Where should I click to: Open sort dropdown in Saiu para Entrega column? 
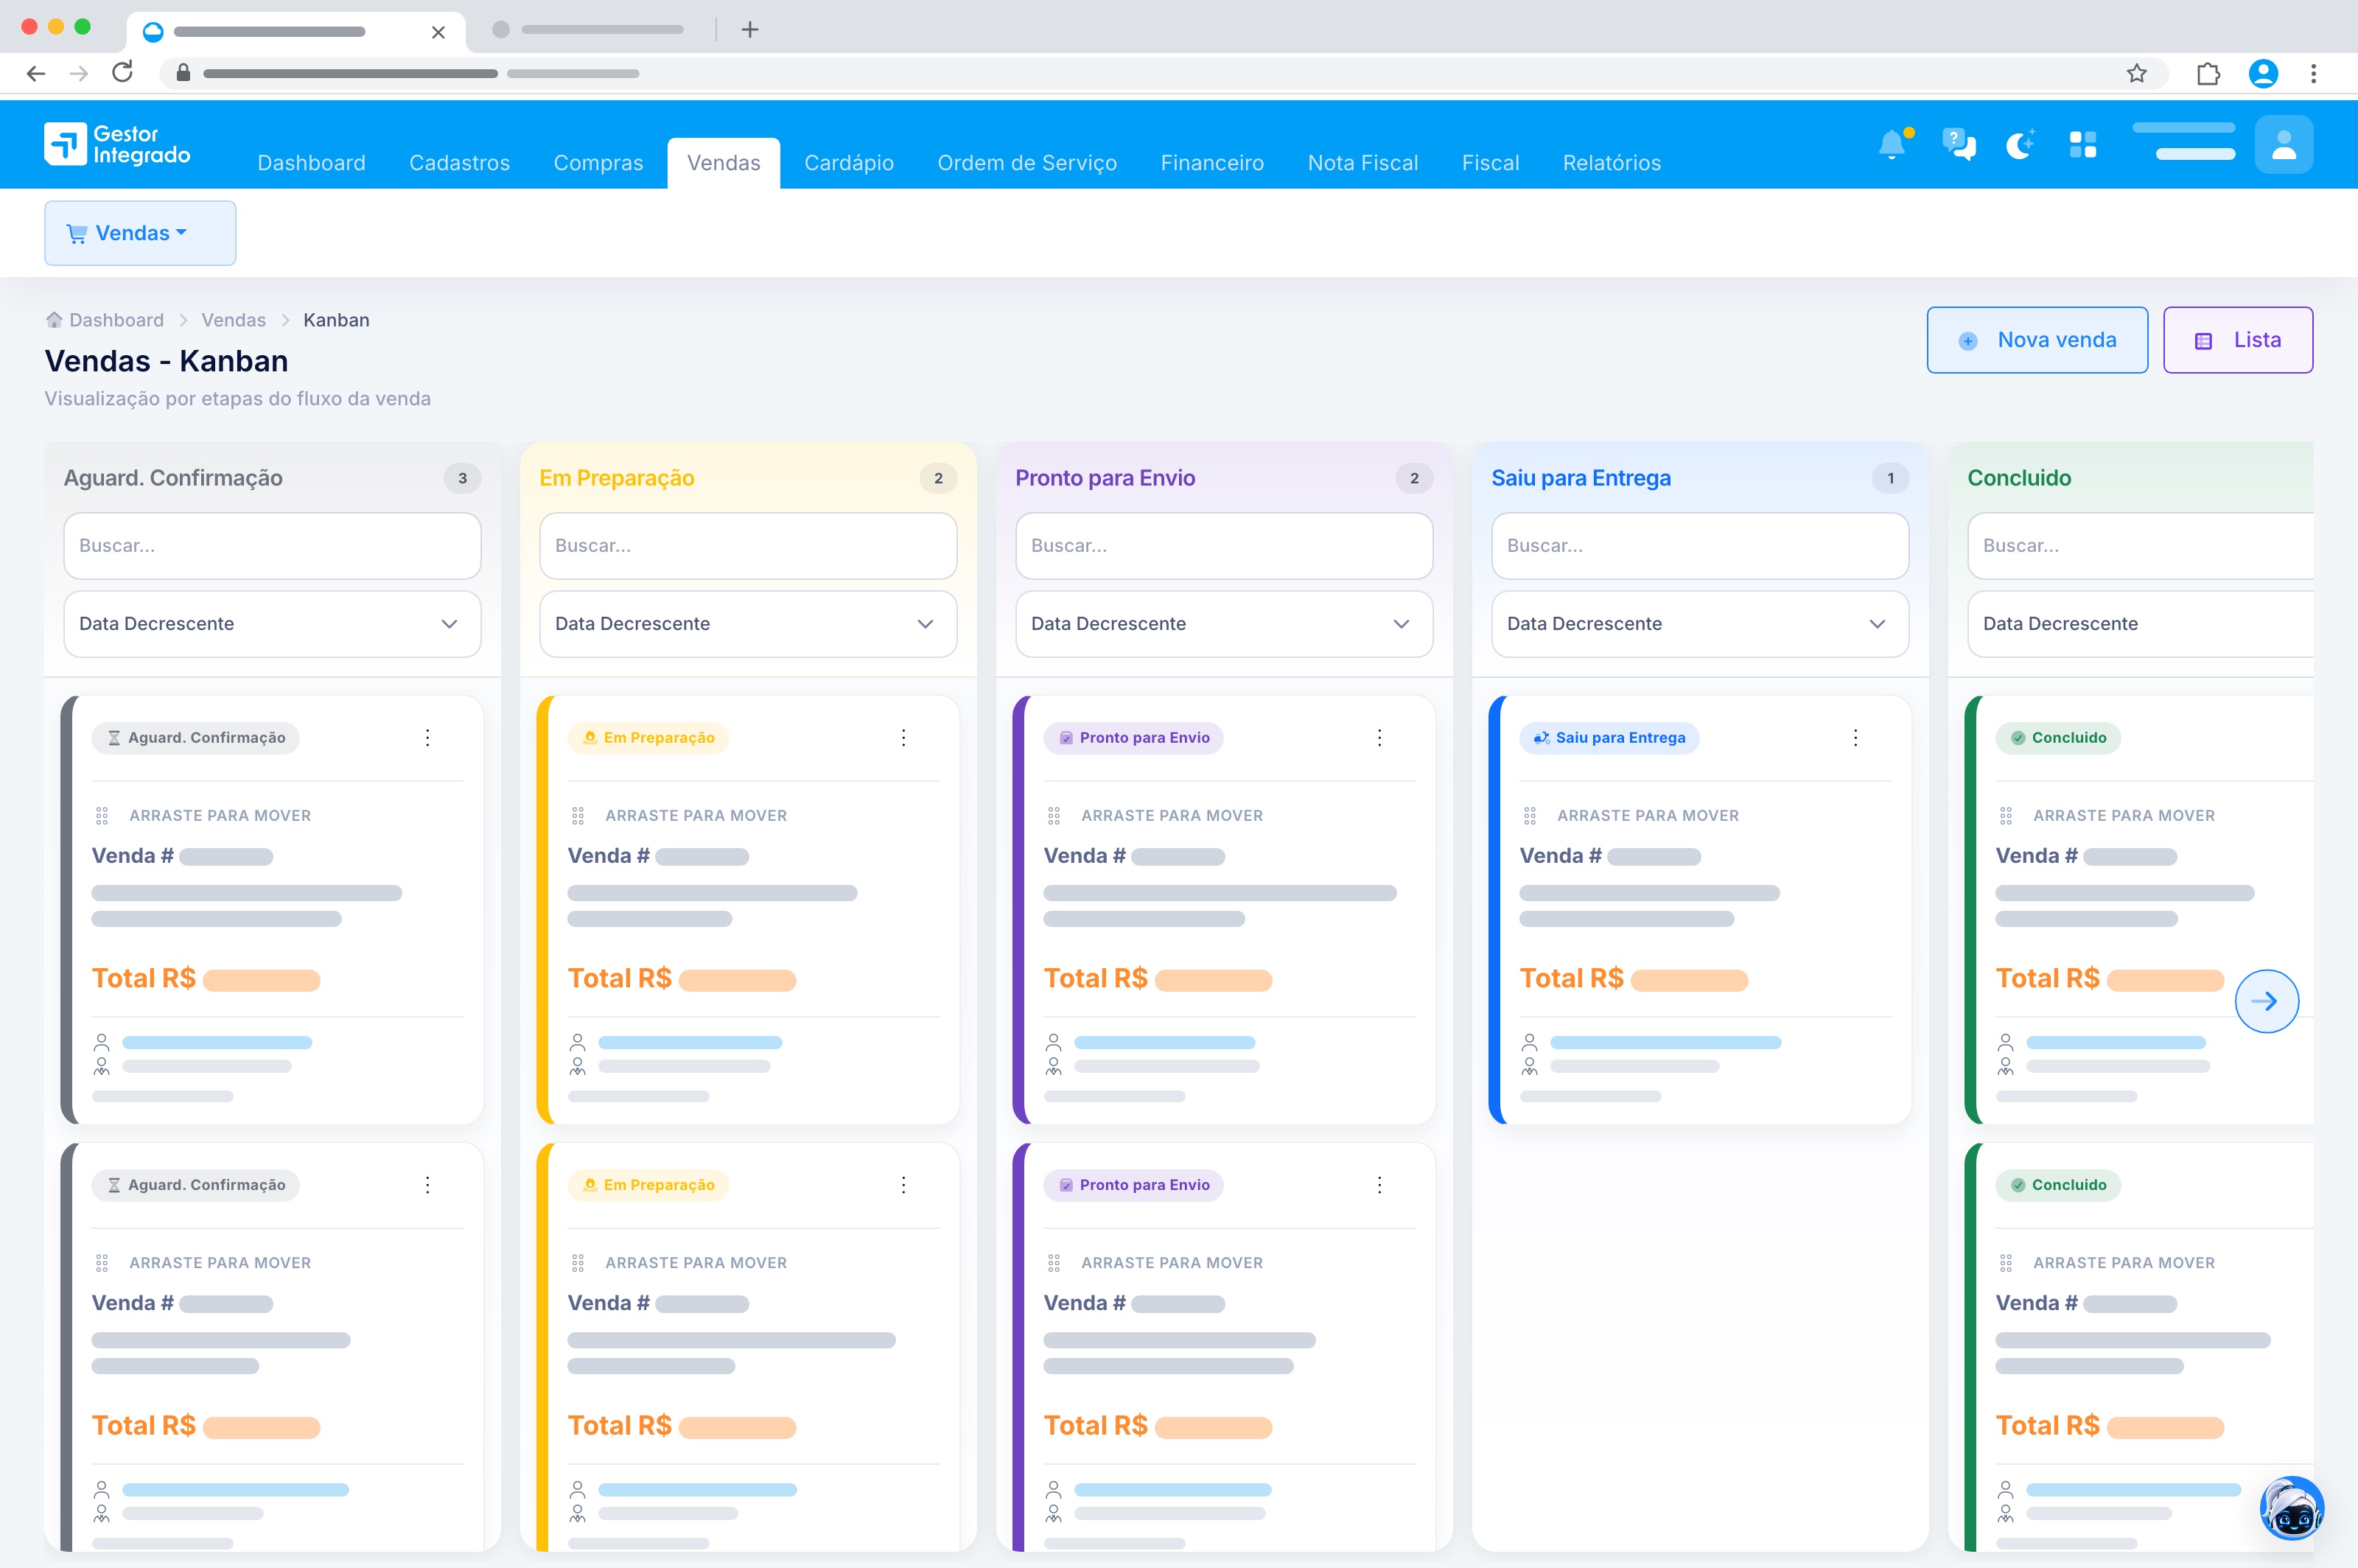click(1700, 624)
